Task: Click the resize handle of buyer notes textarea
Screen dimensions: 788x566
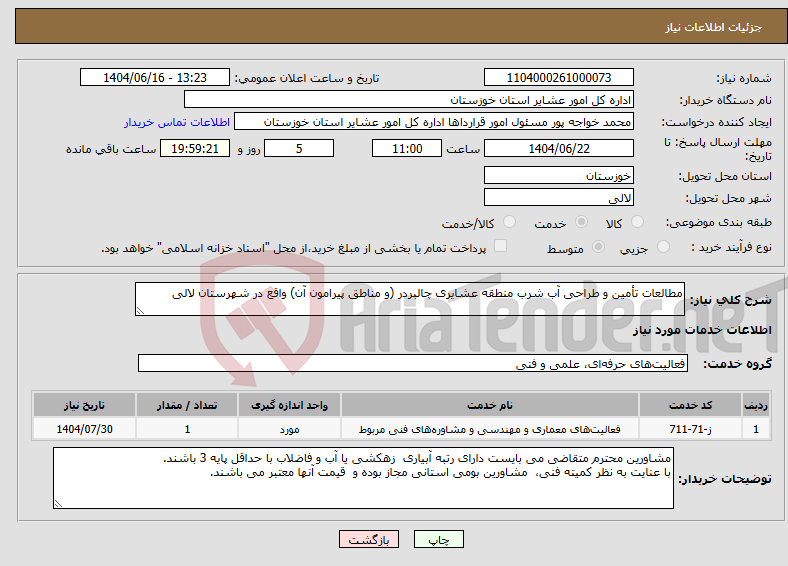Action: click(58, 503)
